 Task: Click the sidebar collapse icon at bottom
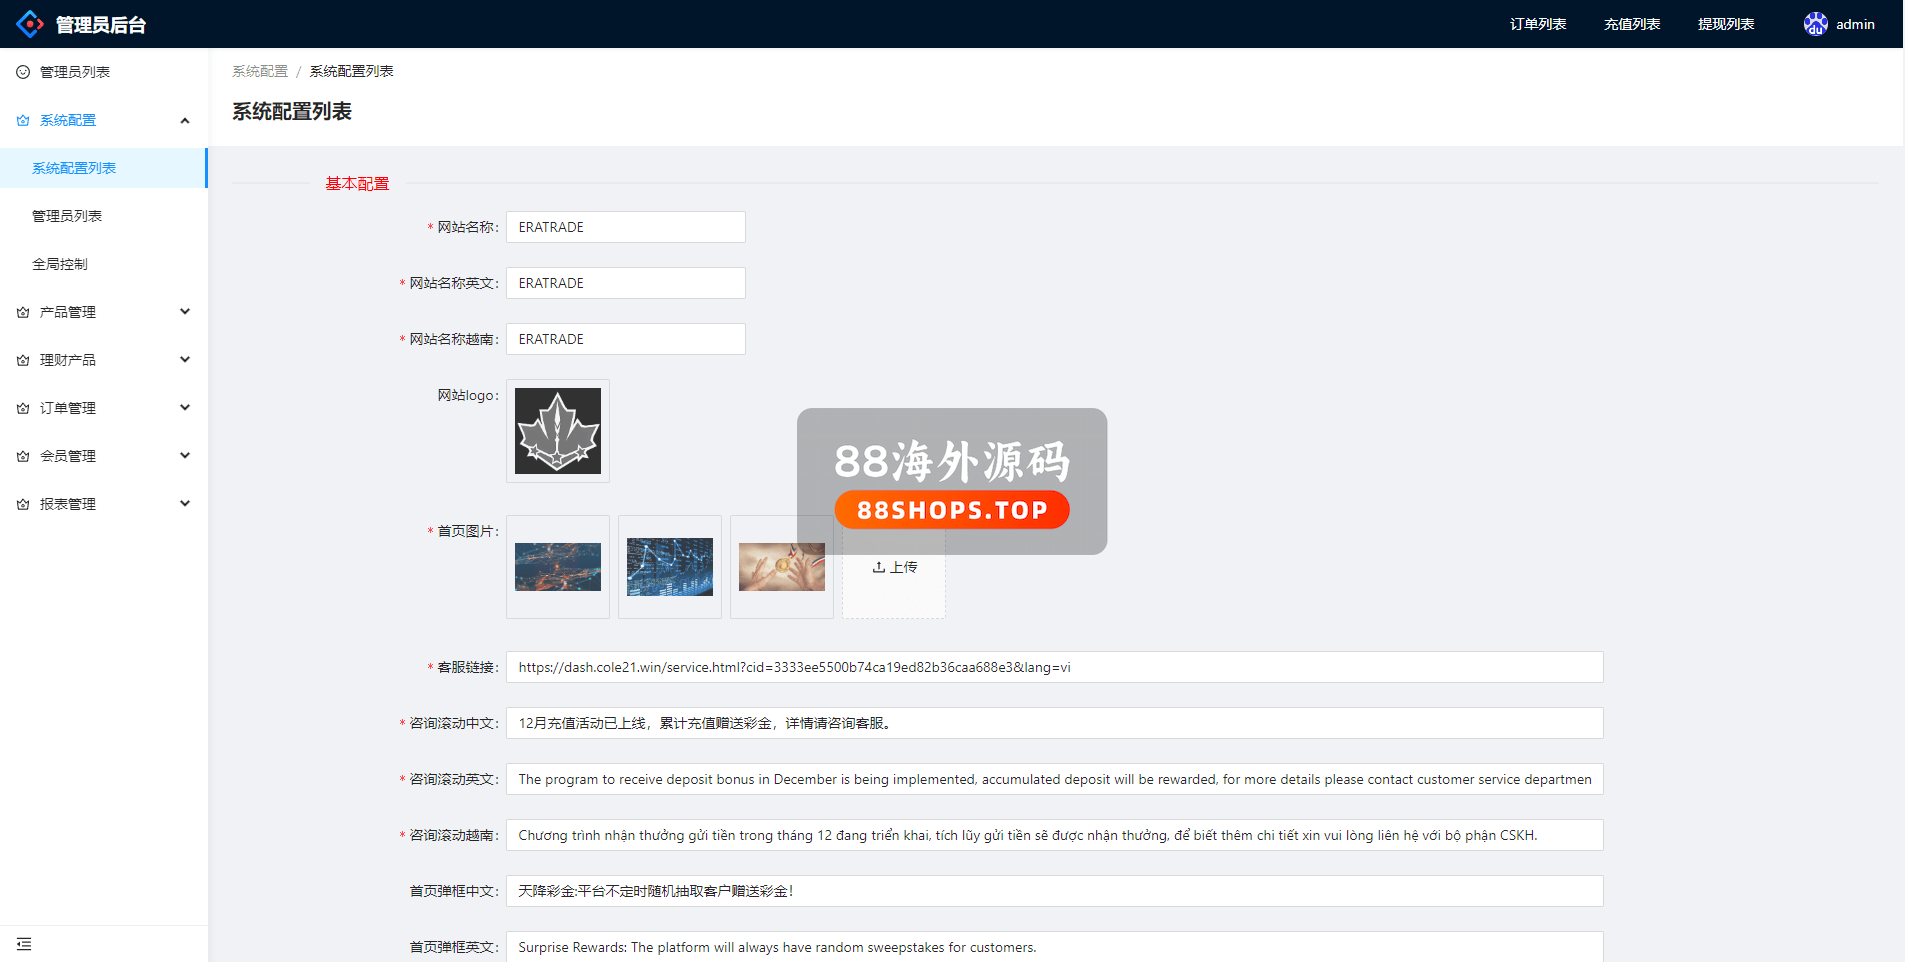[24, 944]
